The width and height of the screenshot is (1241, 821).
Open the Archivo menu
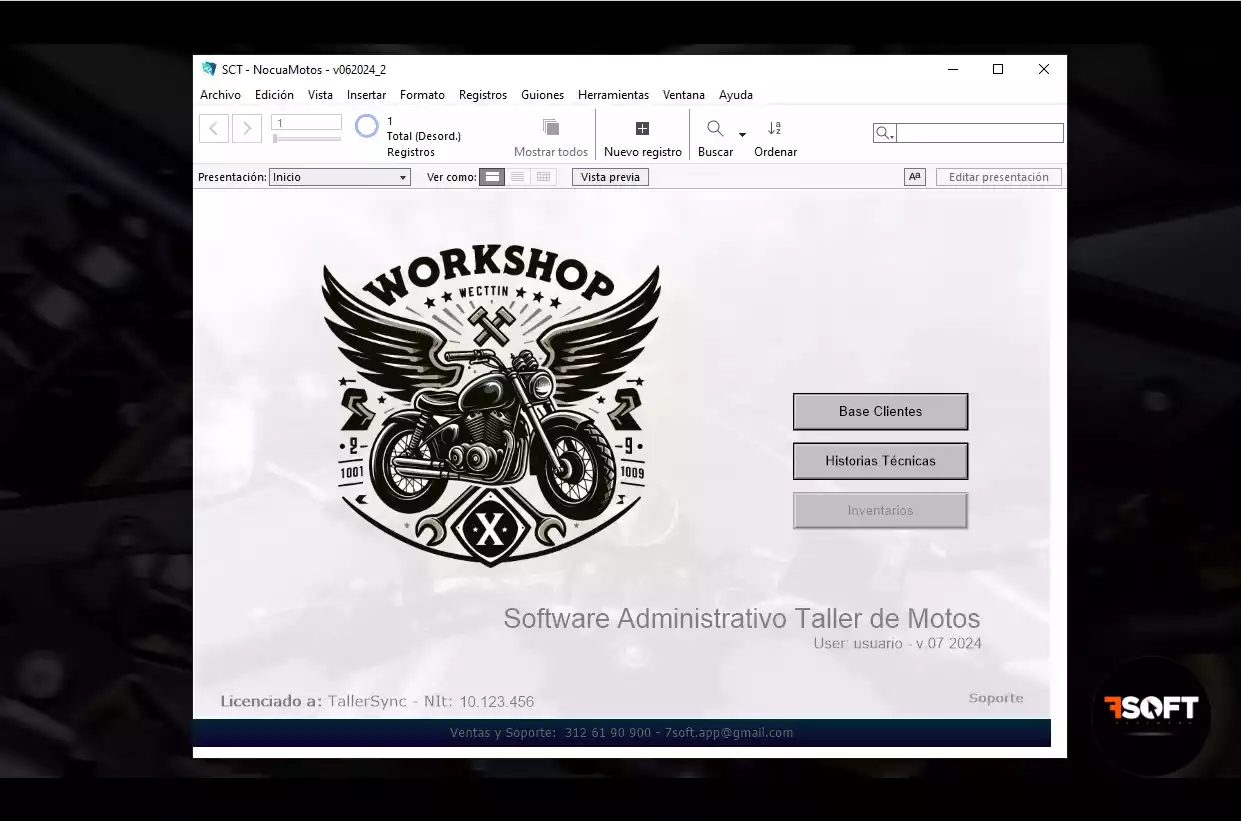click(x=220, y=95)
